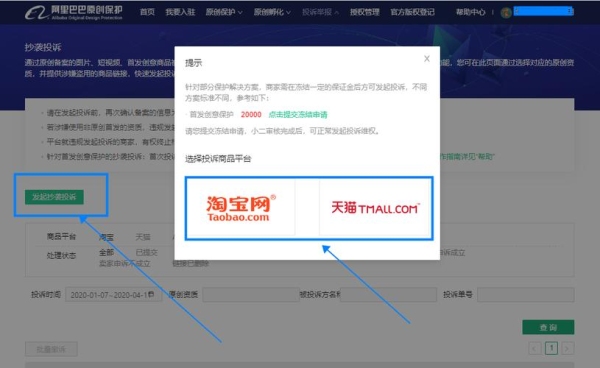600x368 pixels.
Task: Focus the 原创资质 input field
Action: pyautogui.click(x=251, y=295)
